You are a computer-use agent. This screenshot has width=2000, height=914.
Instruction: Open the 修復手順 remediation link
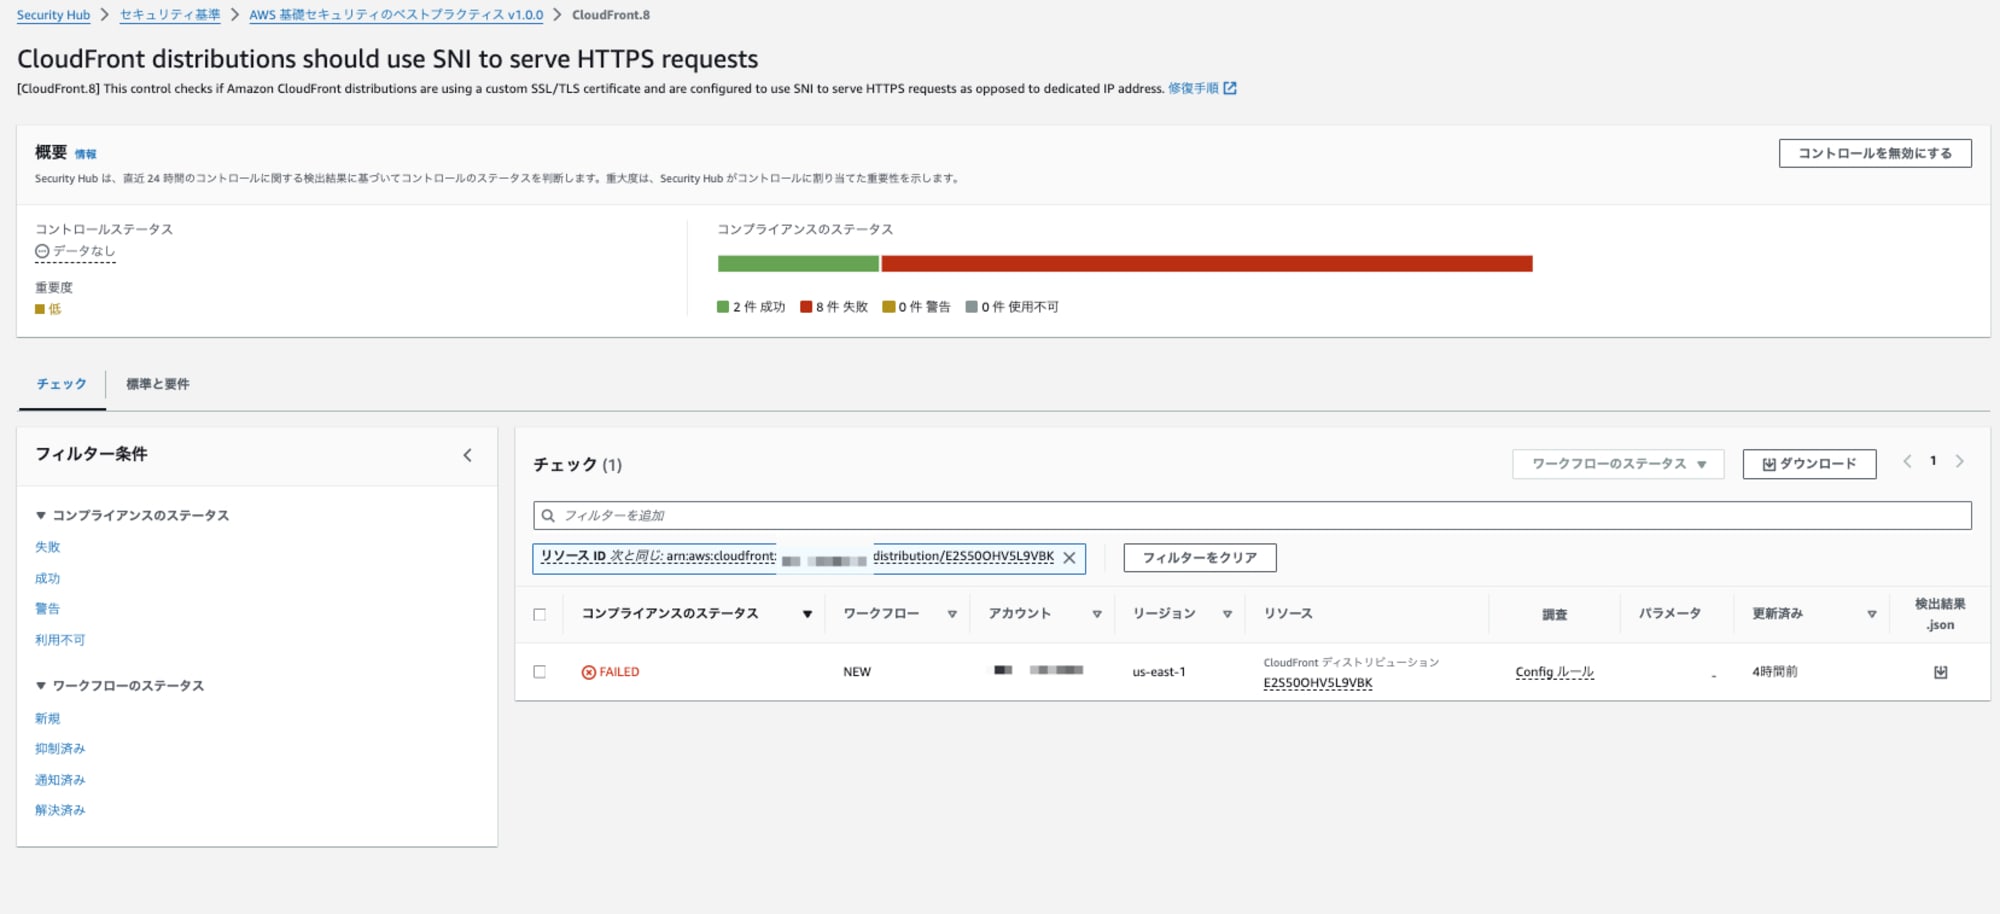coord(1193,88)
